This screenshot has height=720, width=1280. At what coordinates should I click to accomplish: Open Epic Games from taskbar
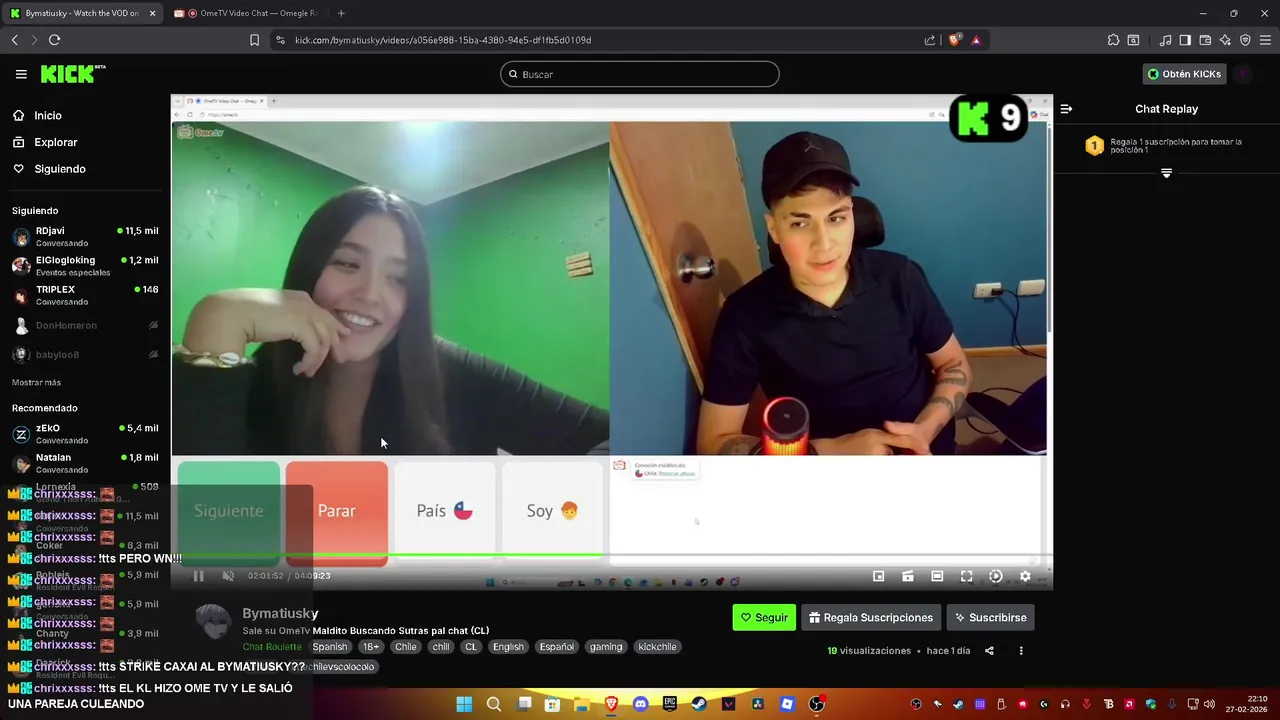pos(670,704)
